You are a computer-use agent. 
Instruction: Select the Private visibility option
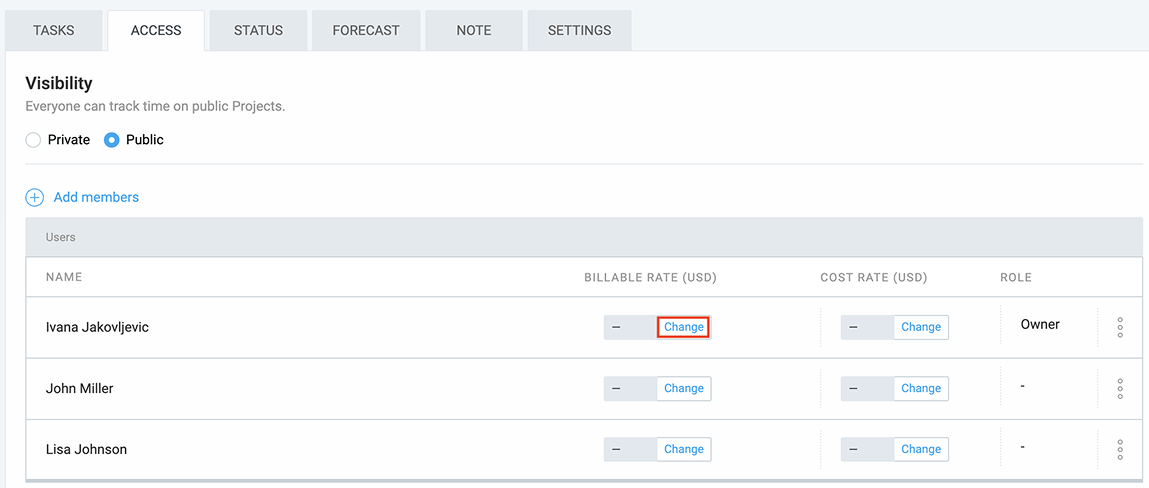pyautogui.click(x=34, y=140)
